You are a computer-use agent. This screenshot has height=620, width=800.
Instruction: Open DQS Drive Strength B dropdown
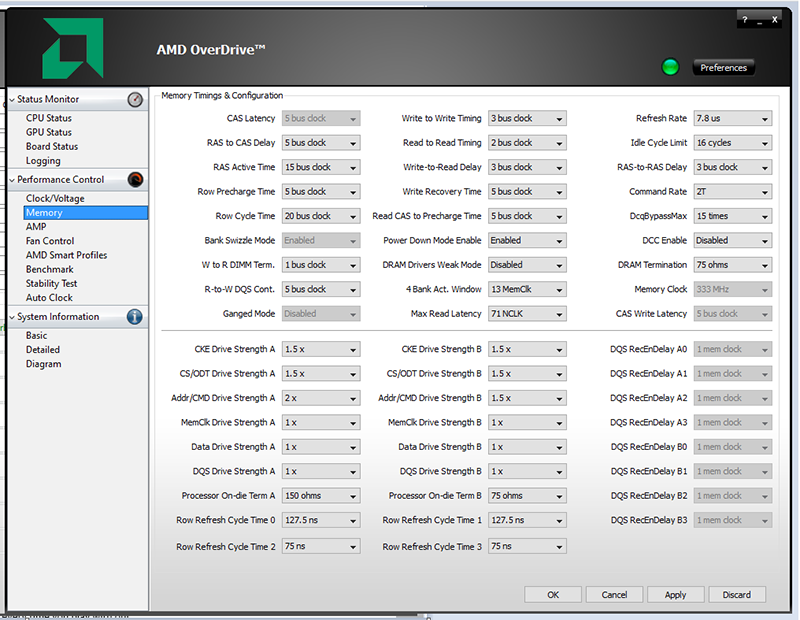528,472
